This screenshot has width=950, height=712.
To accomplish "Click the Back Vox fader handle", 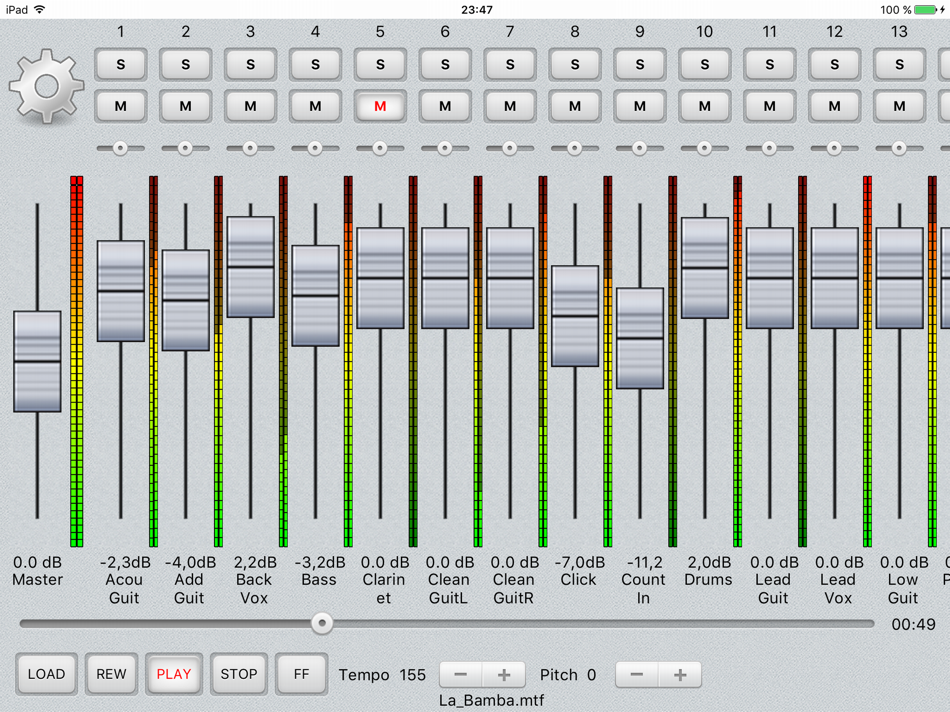I will pyautogui.click(x=250, y=267).
